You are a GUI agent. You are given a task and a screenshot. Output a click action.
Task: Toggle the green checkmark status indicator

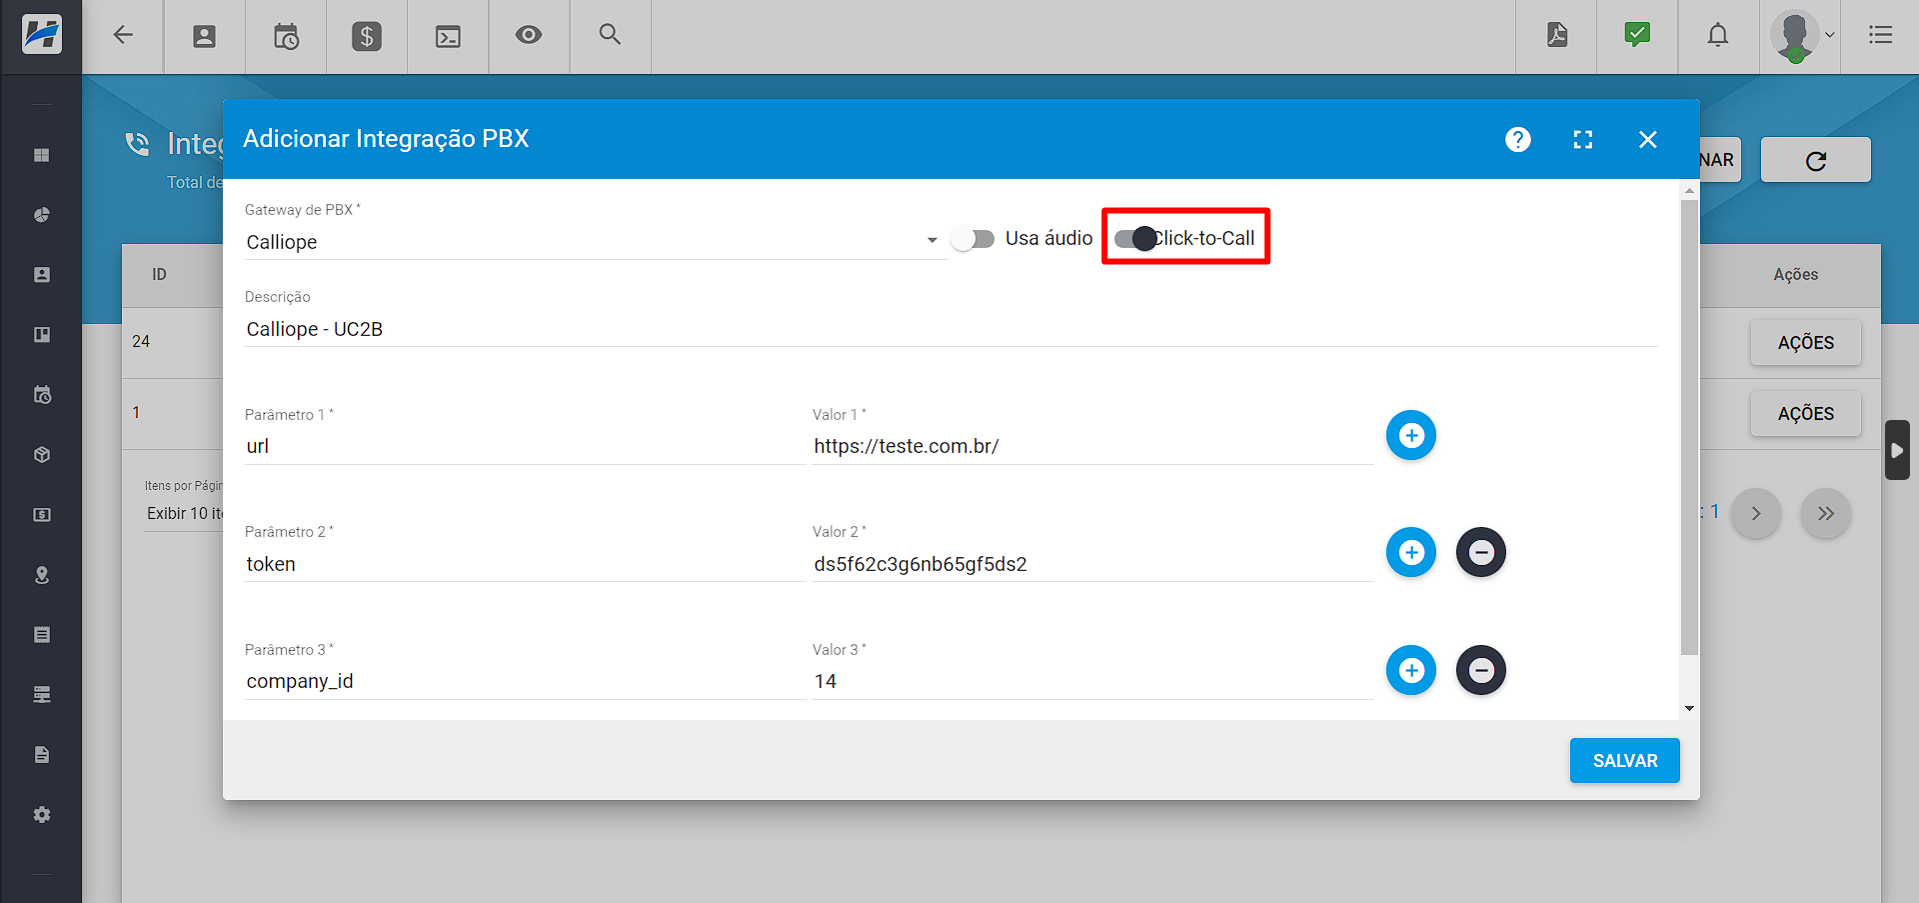coord(1637,34)
